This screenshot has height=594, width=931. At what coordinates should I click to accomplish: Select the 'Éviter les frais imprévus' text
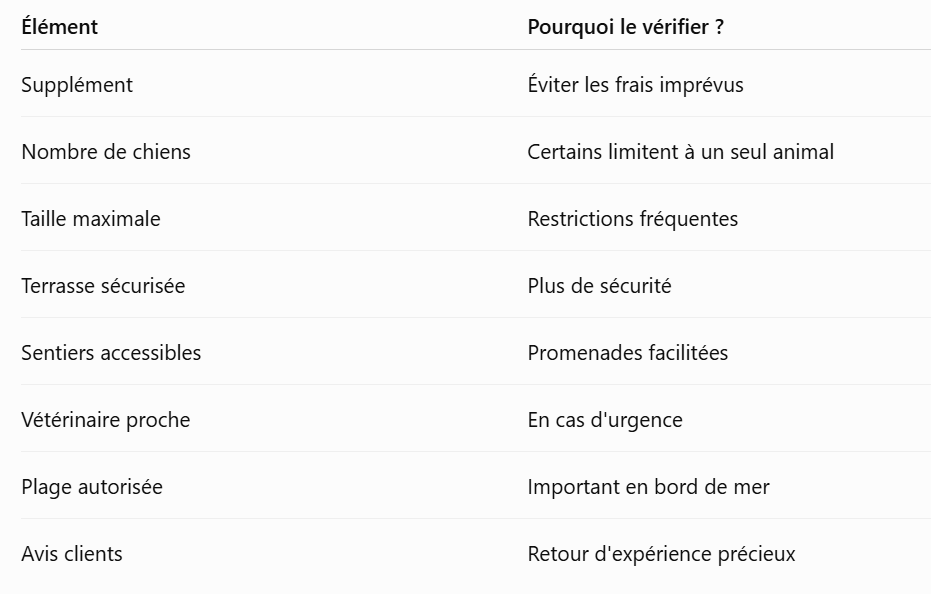[635, 85]
